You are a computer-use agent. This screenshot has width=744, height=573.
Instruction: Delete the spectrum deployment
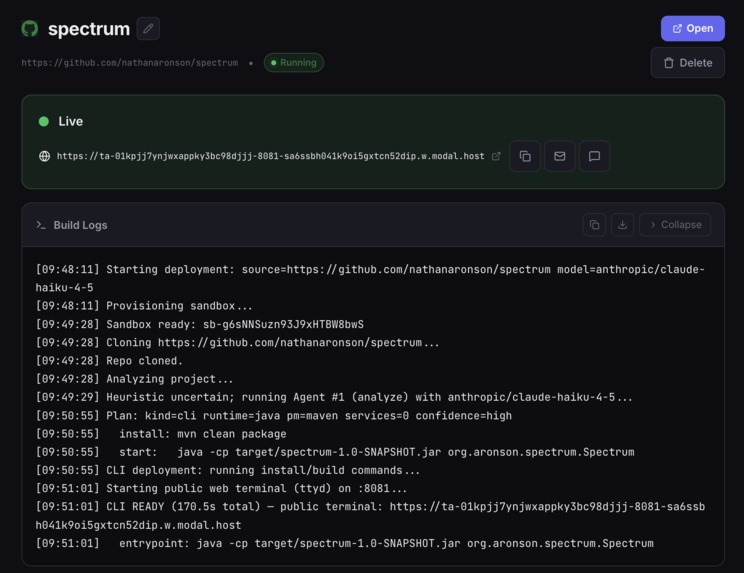(x=688, y=63)
